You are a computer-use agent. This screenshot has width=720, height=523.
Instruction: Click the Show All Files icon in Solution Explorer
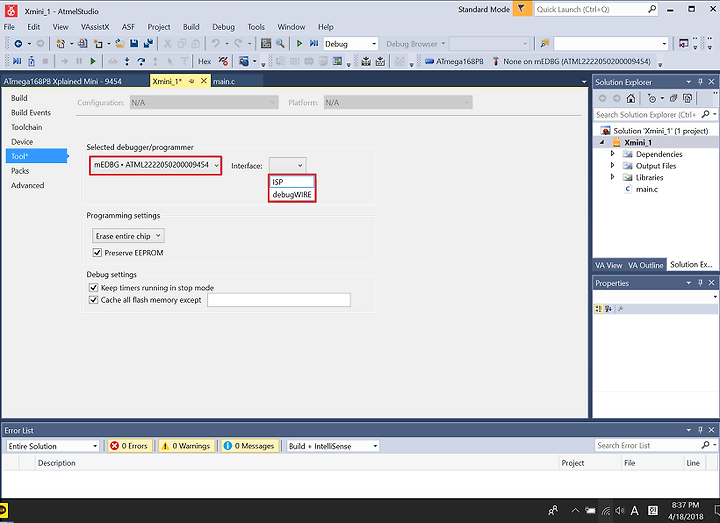(687, 98)
